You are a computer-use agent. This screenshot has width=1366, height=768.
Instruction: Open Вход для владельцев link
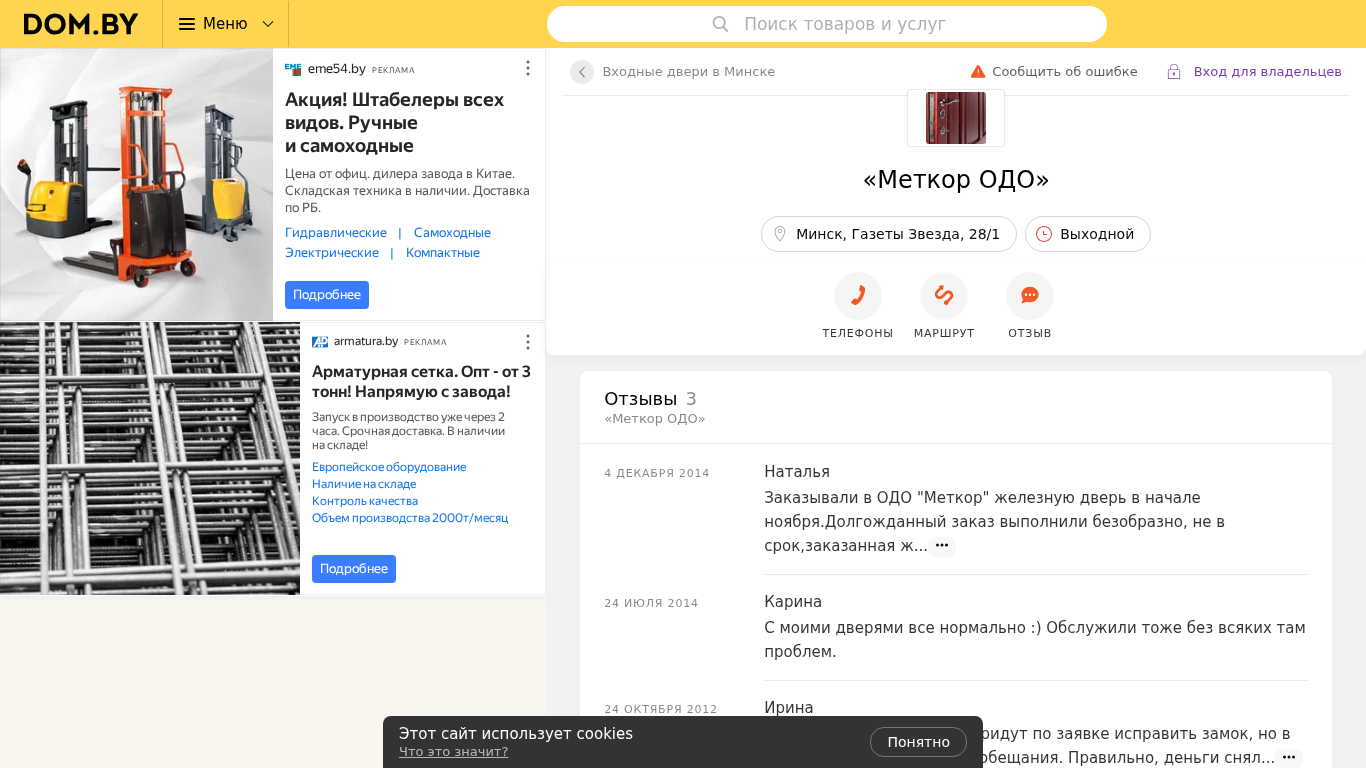pos(1268,72)
